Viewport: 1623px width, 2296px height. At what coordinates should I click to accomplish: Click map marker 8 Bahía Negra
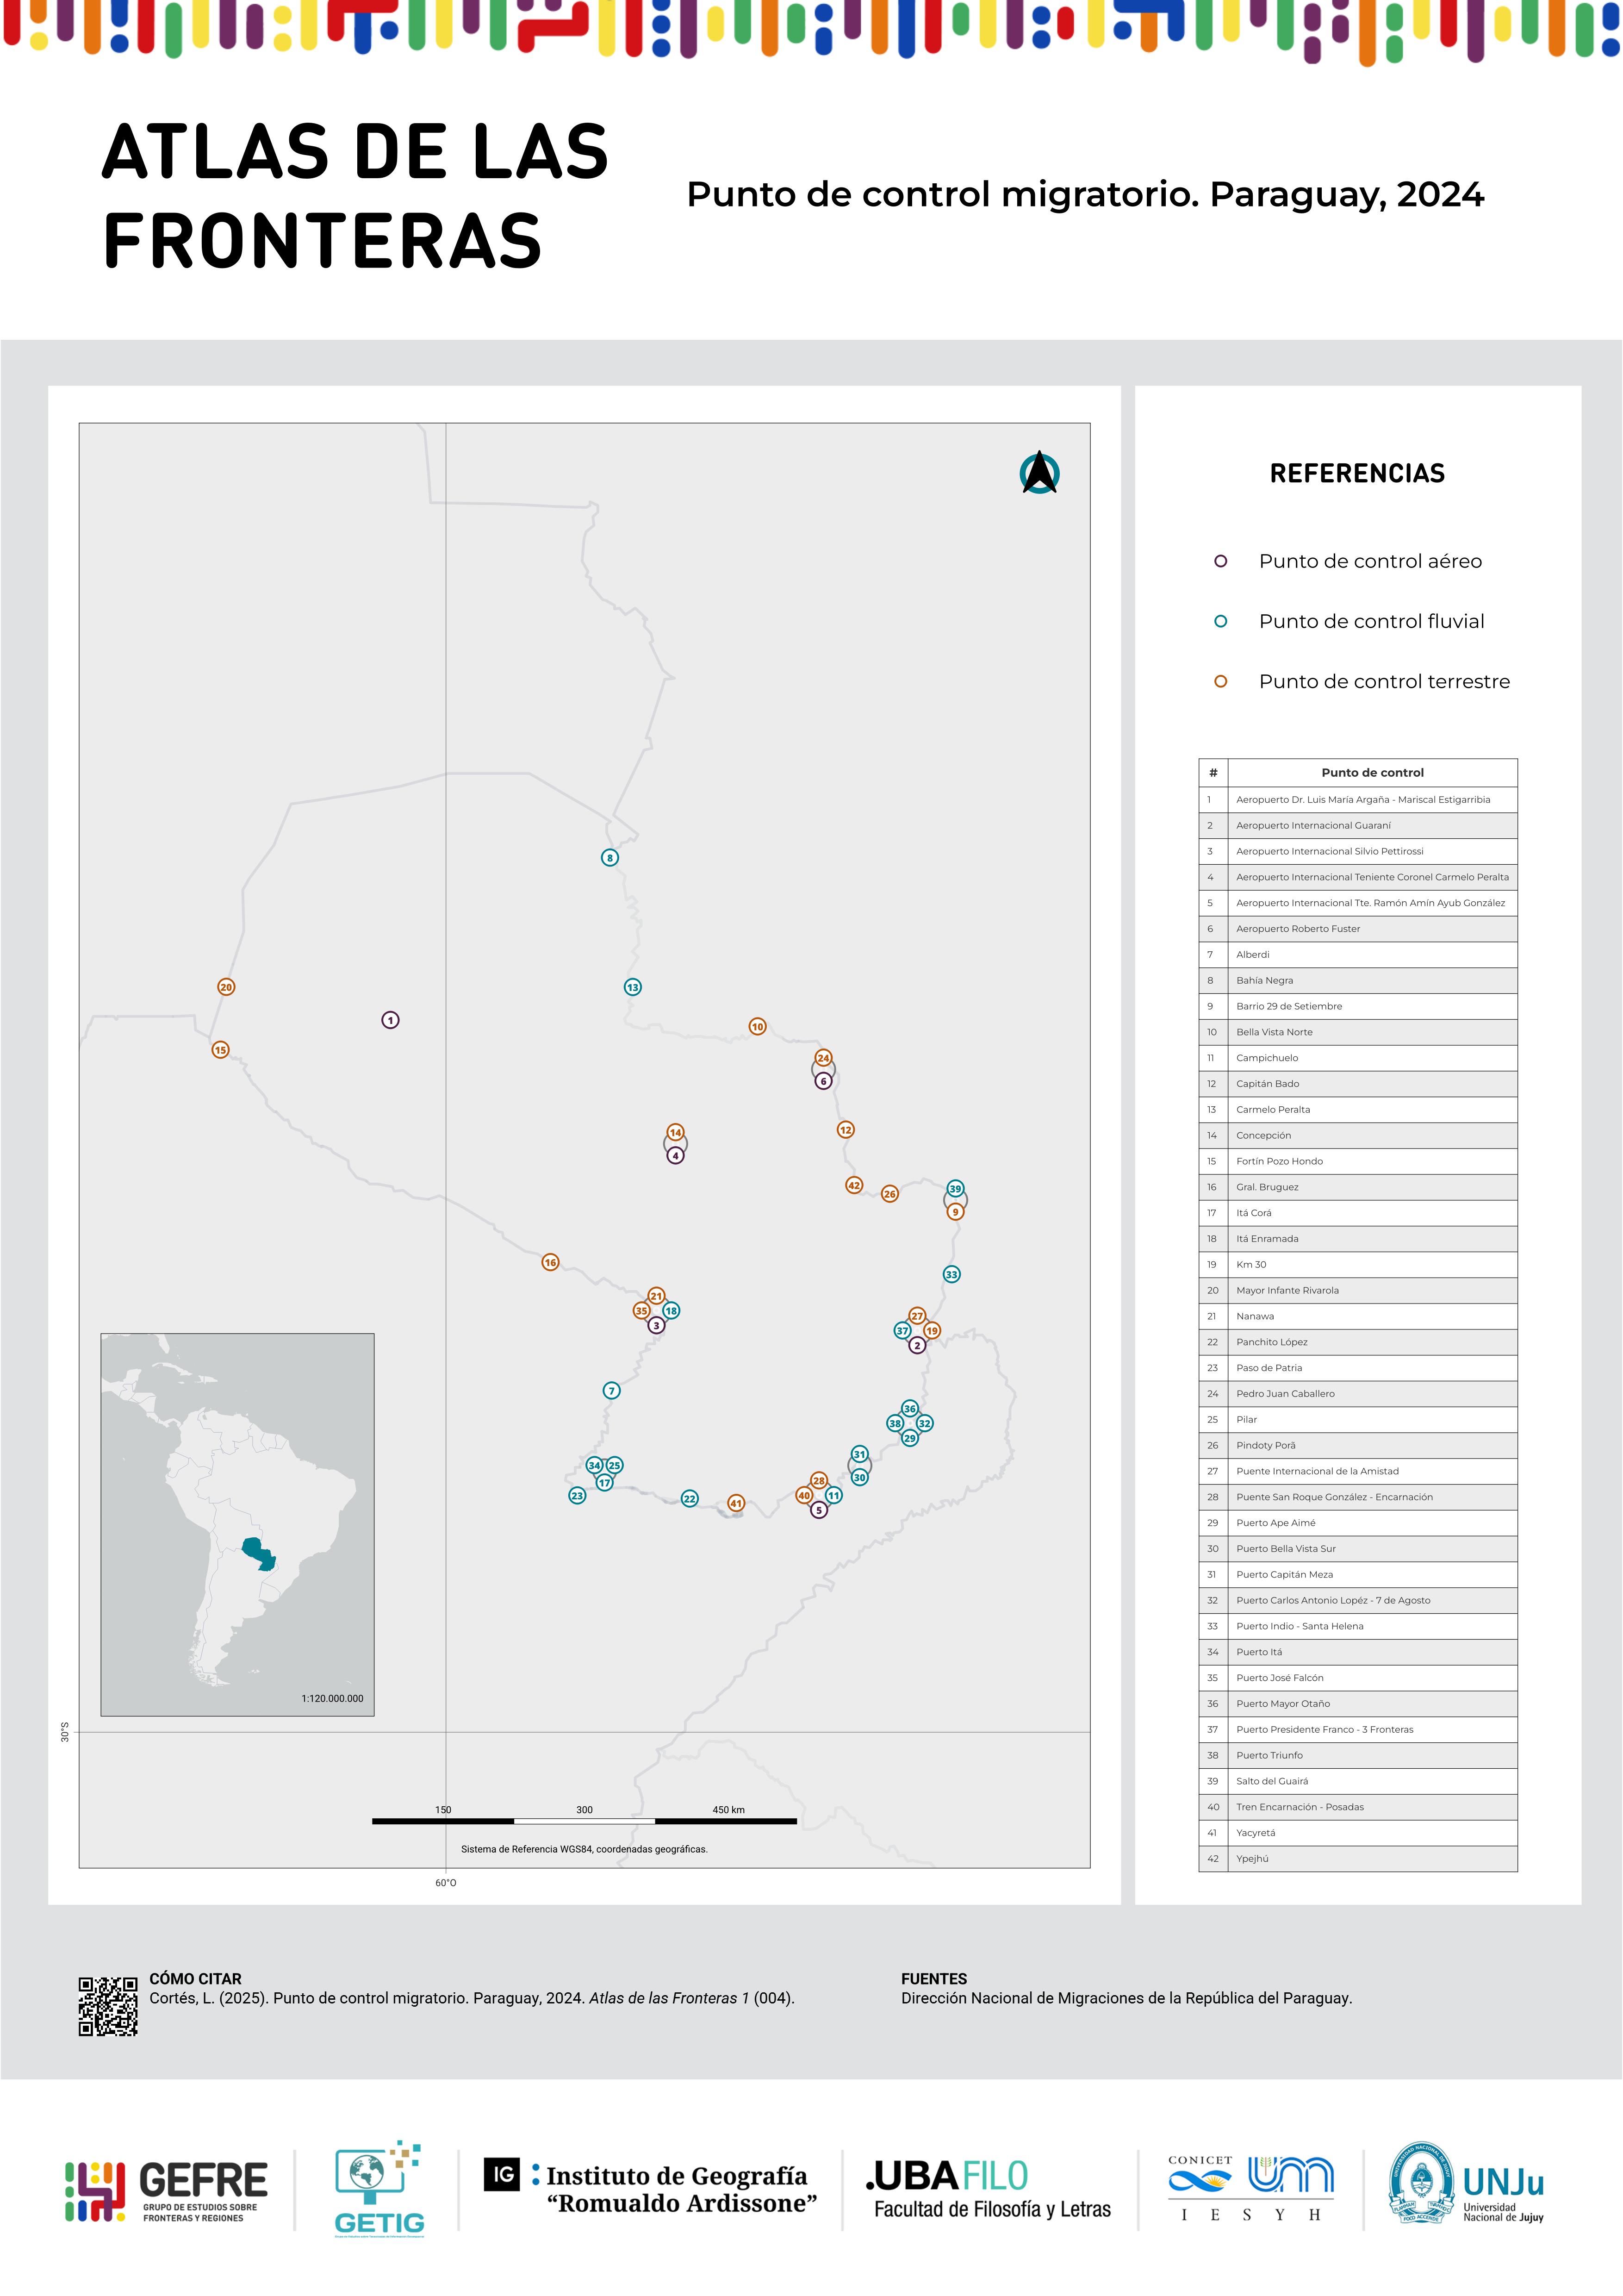click(x=610, y=858)
